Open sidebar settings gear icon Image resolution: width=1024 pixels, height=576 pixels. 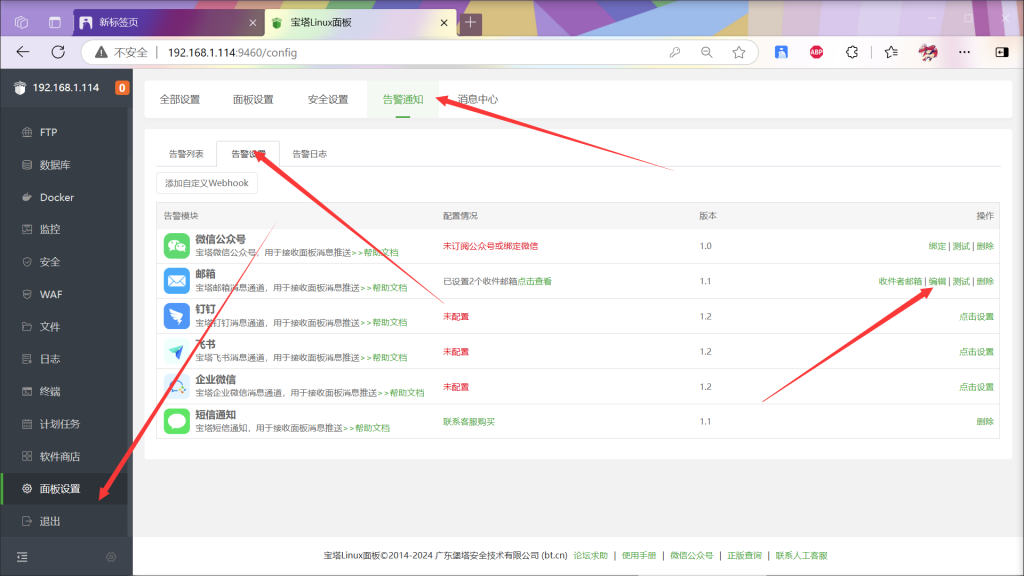pyautogui.click(x=111, y=557)
